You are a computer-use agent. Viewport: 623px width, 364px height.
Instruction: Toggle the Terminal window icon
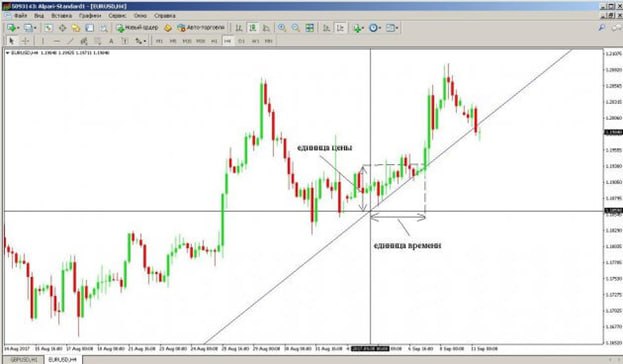pyautogui.click(x=90, y=28)
